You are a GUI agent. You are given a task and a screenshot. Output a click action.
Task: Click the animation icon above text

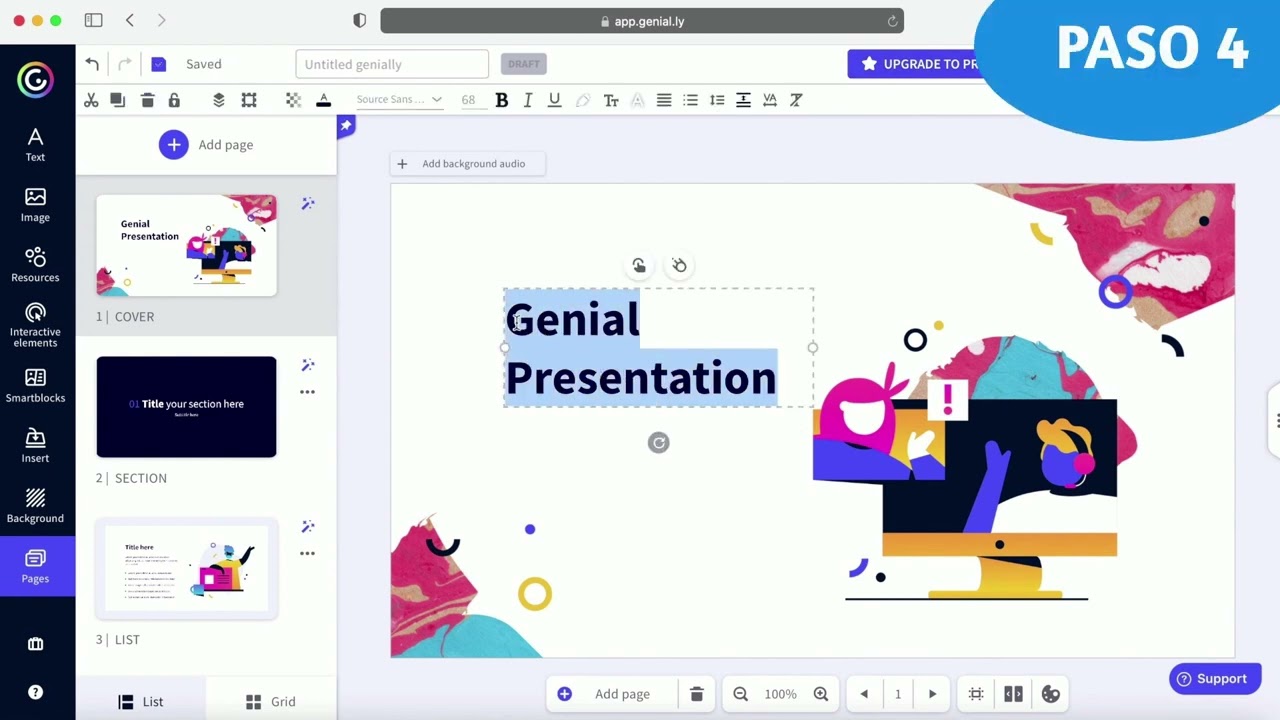pos(679,265)
